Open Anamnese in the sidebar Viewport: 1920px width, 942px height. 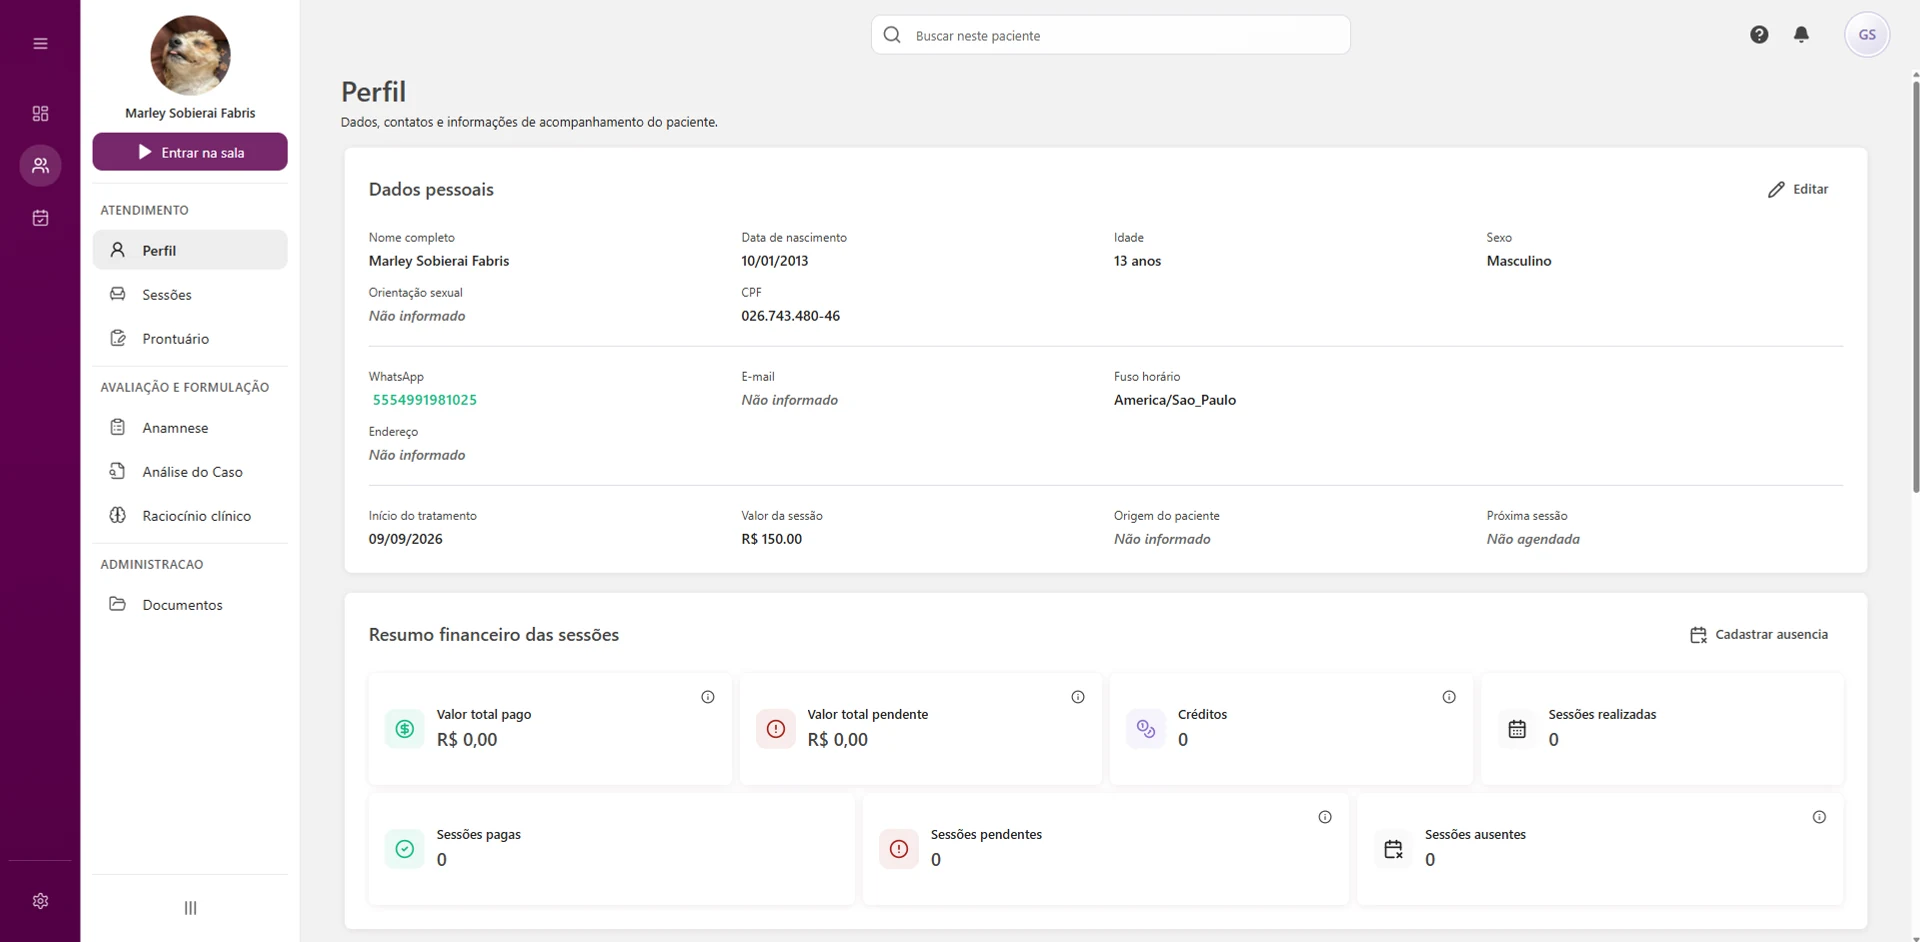click(x=190, y=427)
